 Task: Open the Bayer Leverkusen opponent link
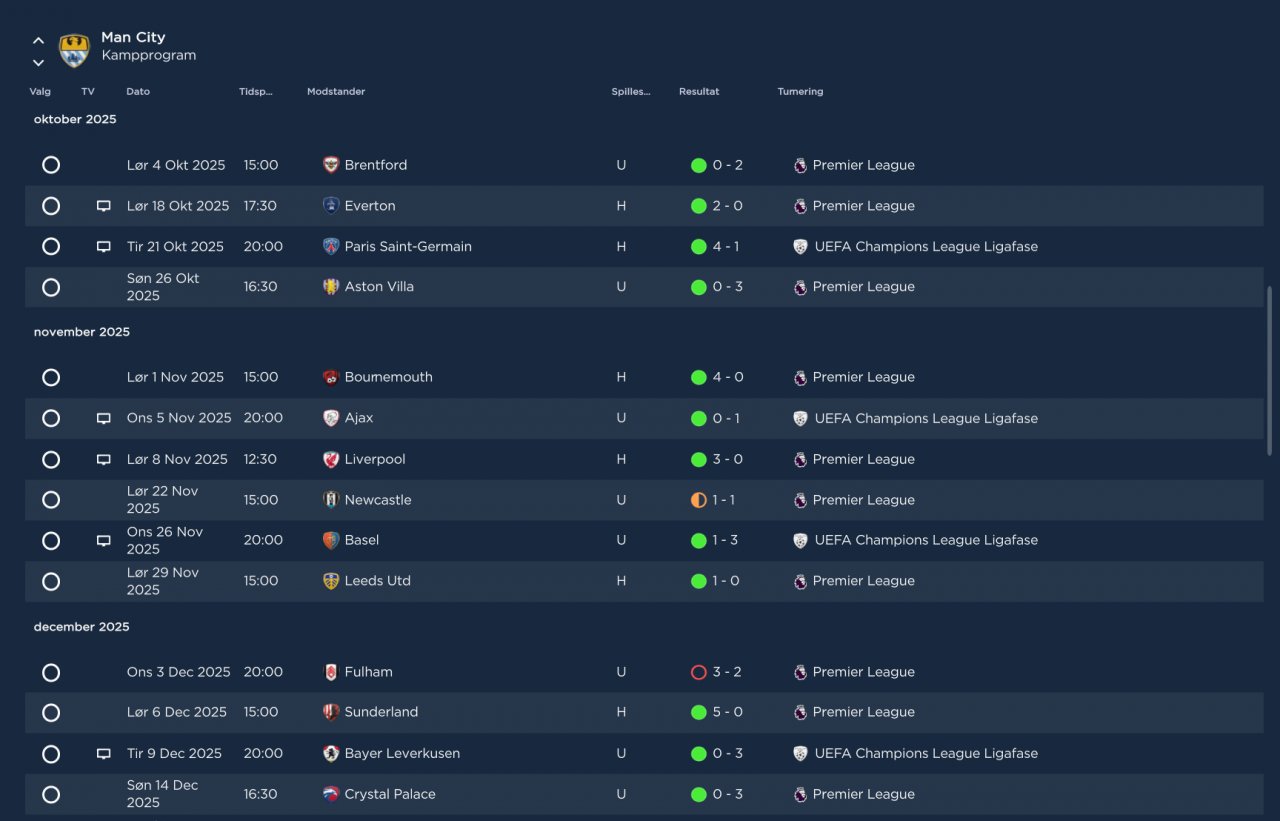point(402,753)
